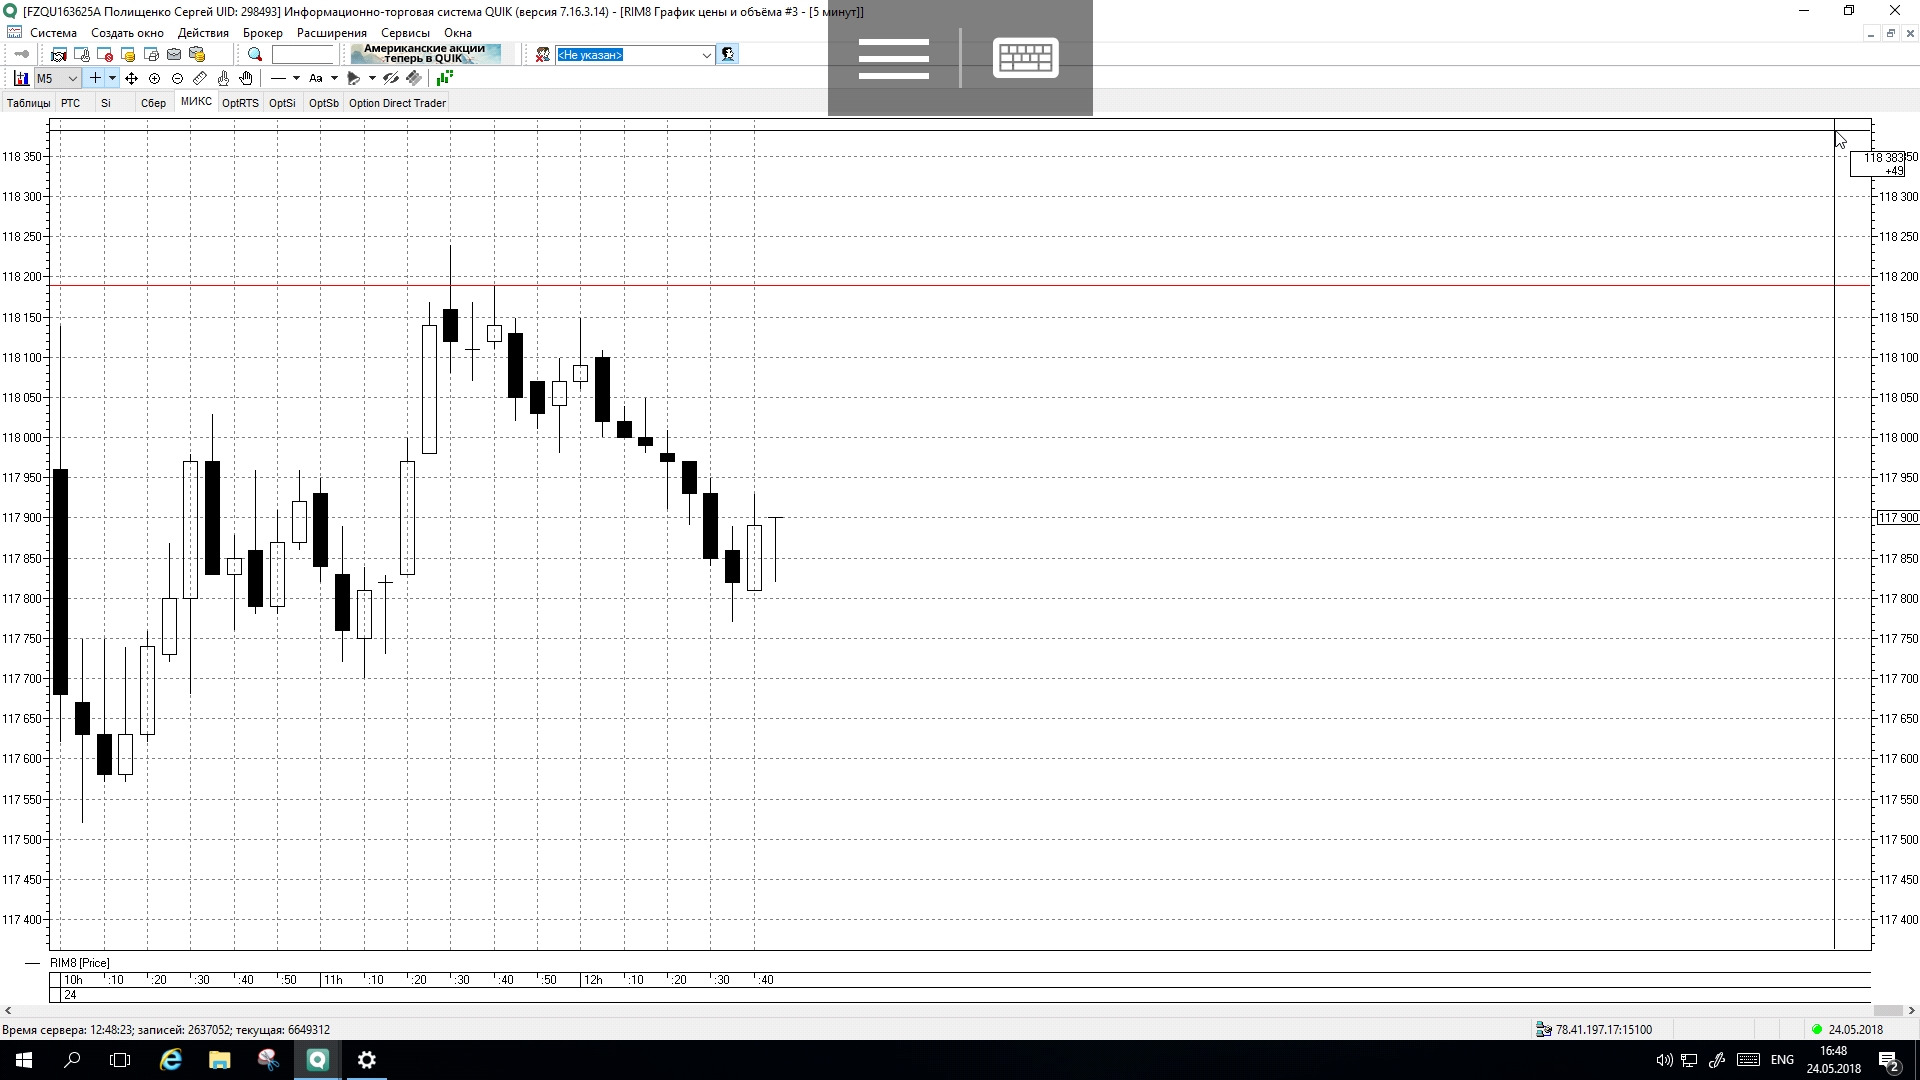Select the ruler measurement tool
Screen dimensions: 1920x1080
(200, 78)
